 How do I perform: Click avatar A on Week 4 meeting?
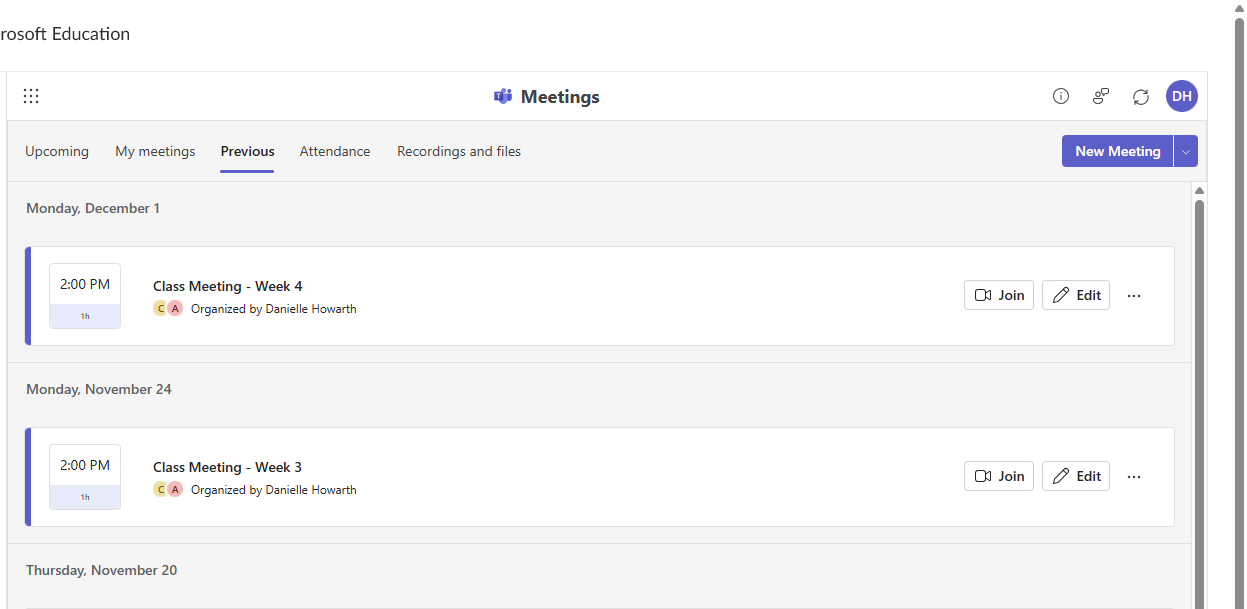click(175, 309)
